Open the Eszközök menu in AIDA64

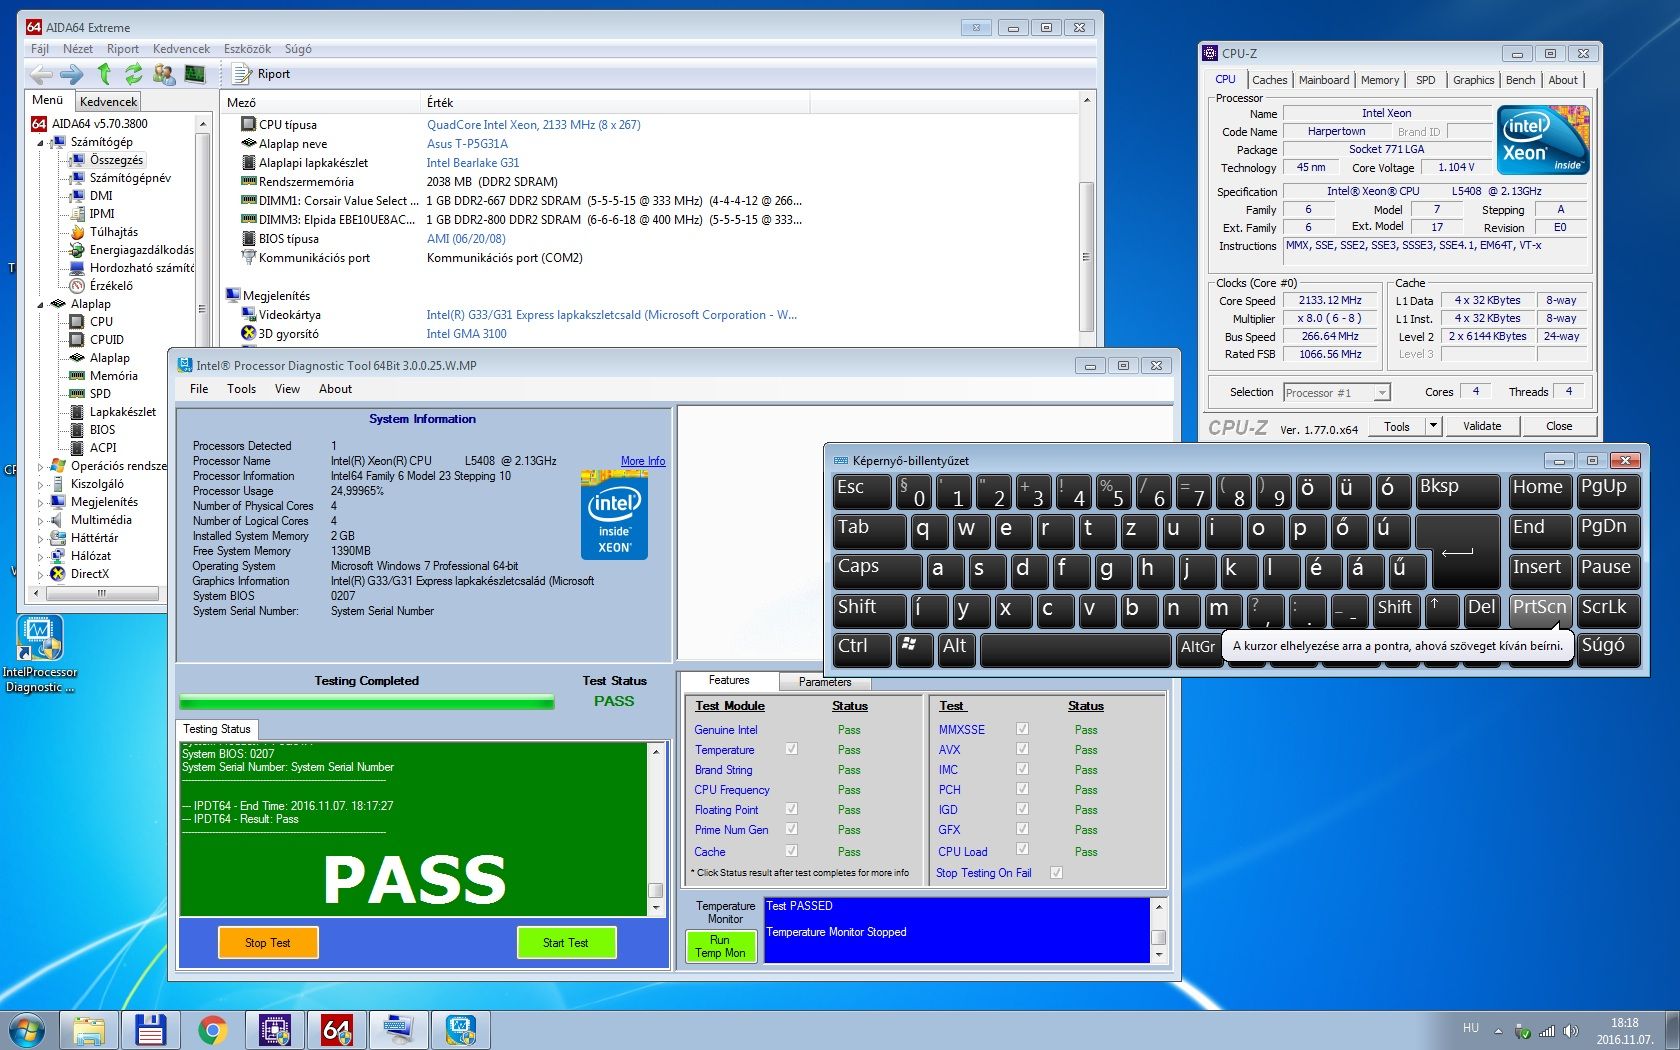coord(247,48)
